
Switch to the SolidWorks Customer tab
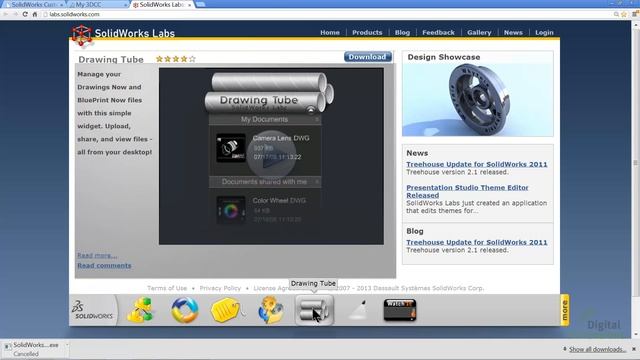tap(33, 4)
